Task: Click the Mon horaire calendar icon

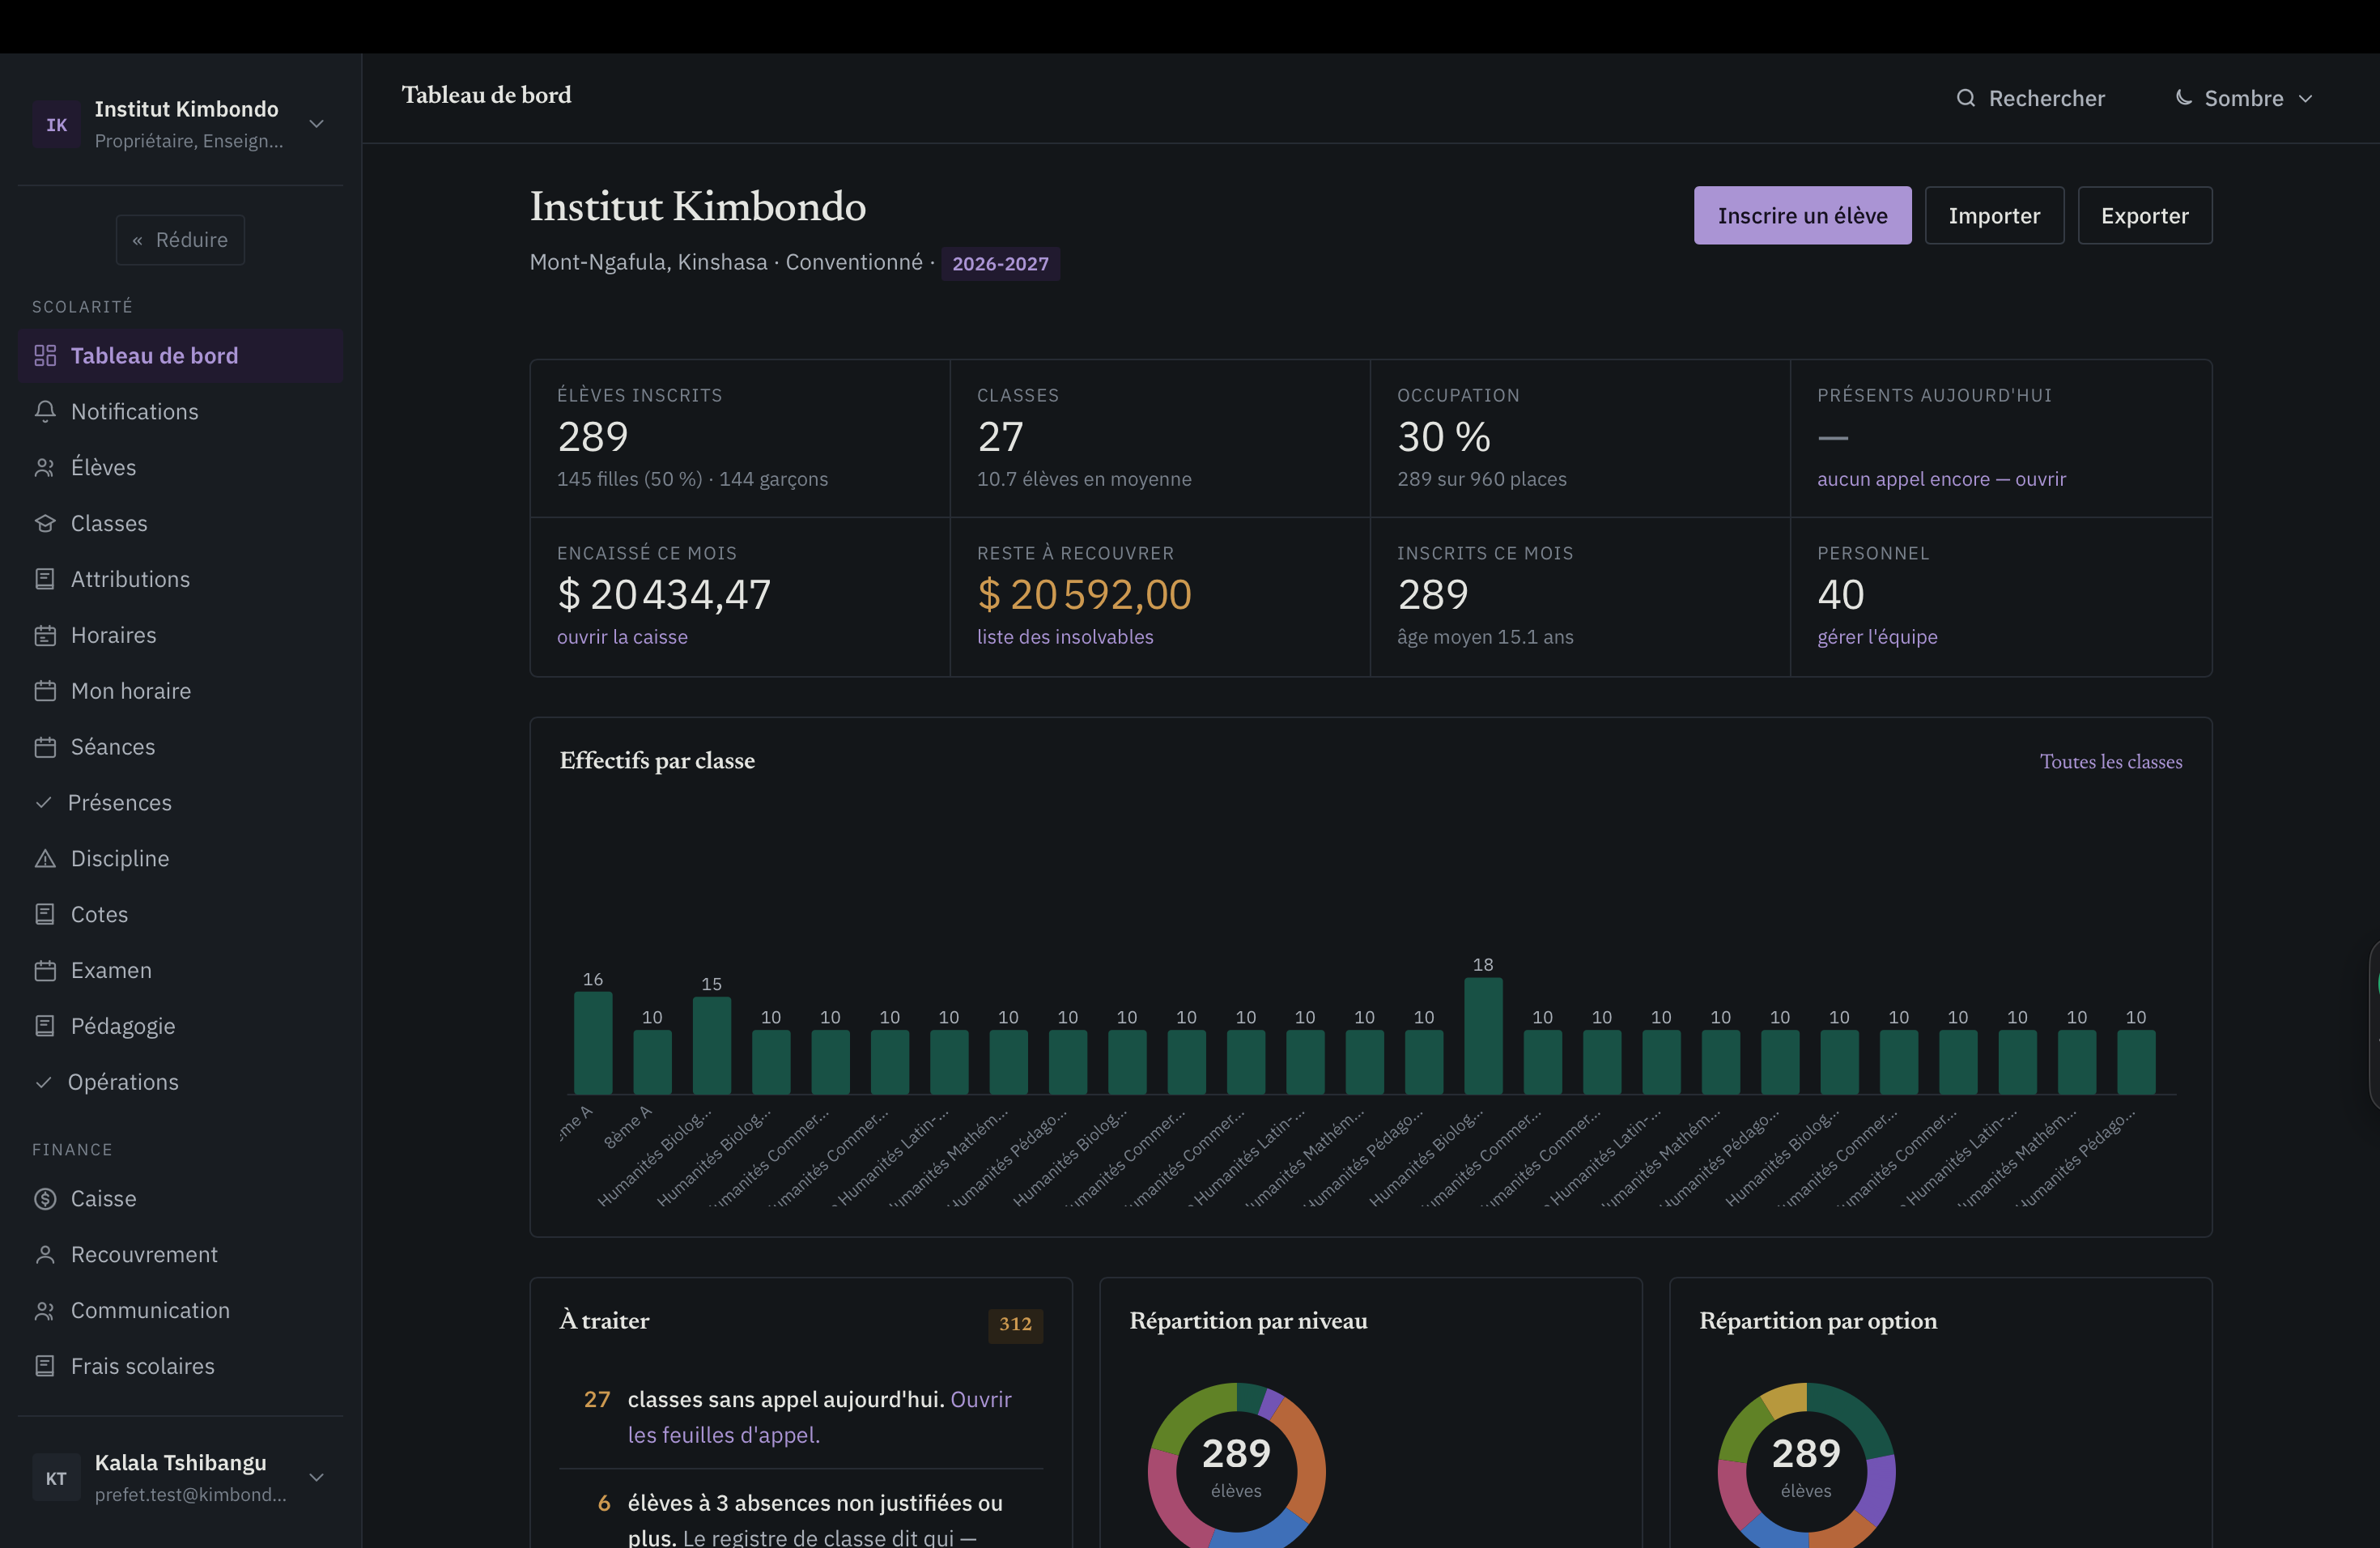Action: [45, 691]
